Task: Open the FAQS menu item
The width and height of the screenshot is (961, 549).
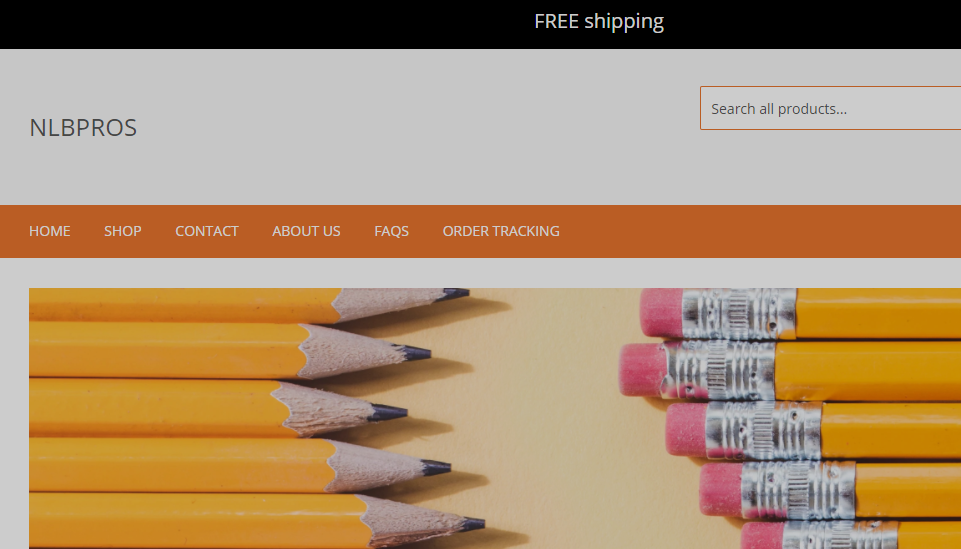Action: coord(391,231)
